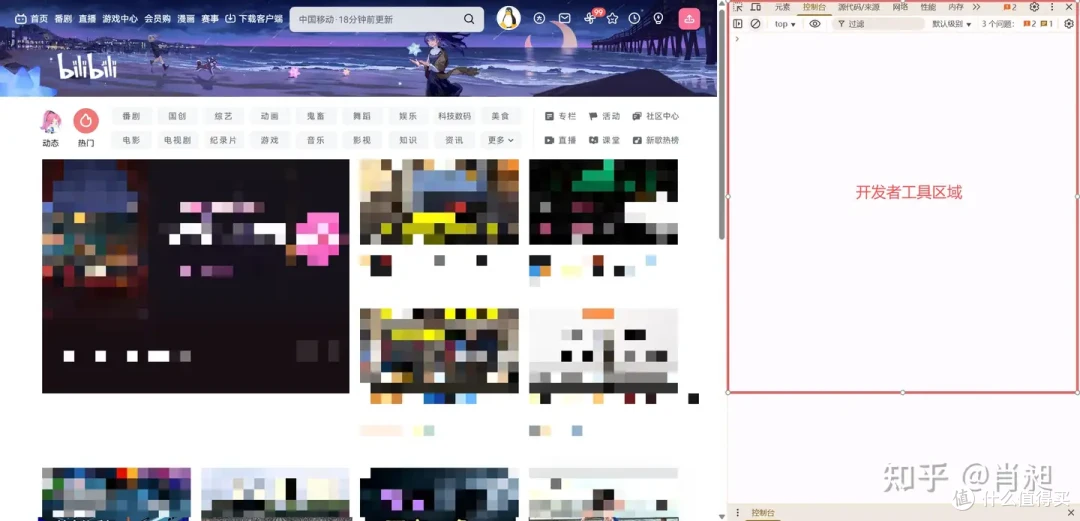Image resolution: width=1080 pixels, height=521 pixels.
Task: Open the Linux penguin user avatar
Action: (x=508, y=19)
